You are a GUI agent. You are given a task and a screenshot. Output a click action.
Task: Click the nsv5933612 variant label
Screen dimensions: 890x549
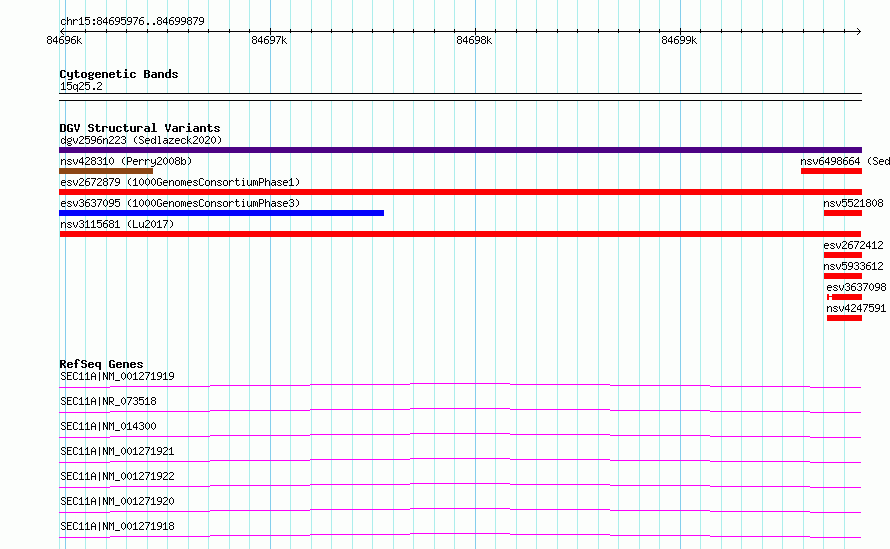854,266
